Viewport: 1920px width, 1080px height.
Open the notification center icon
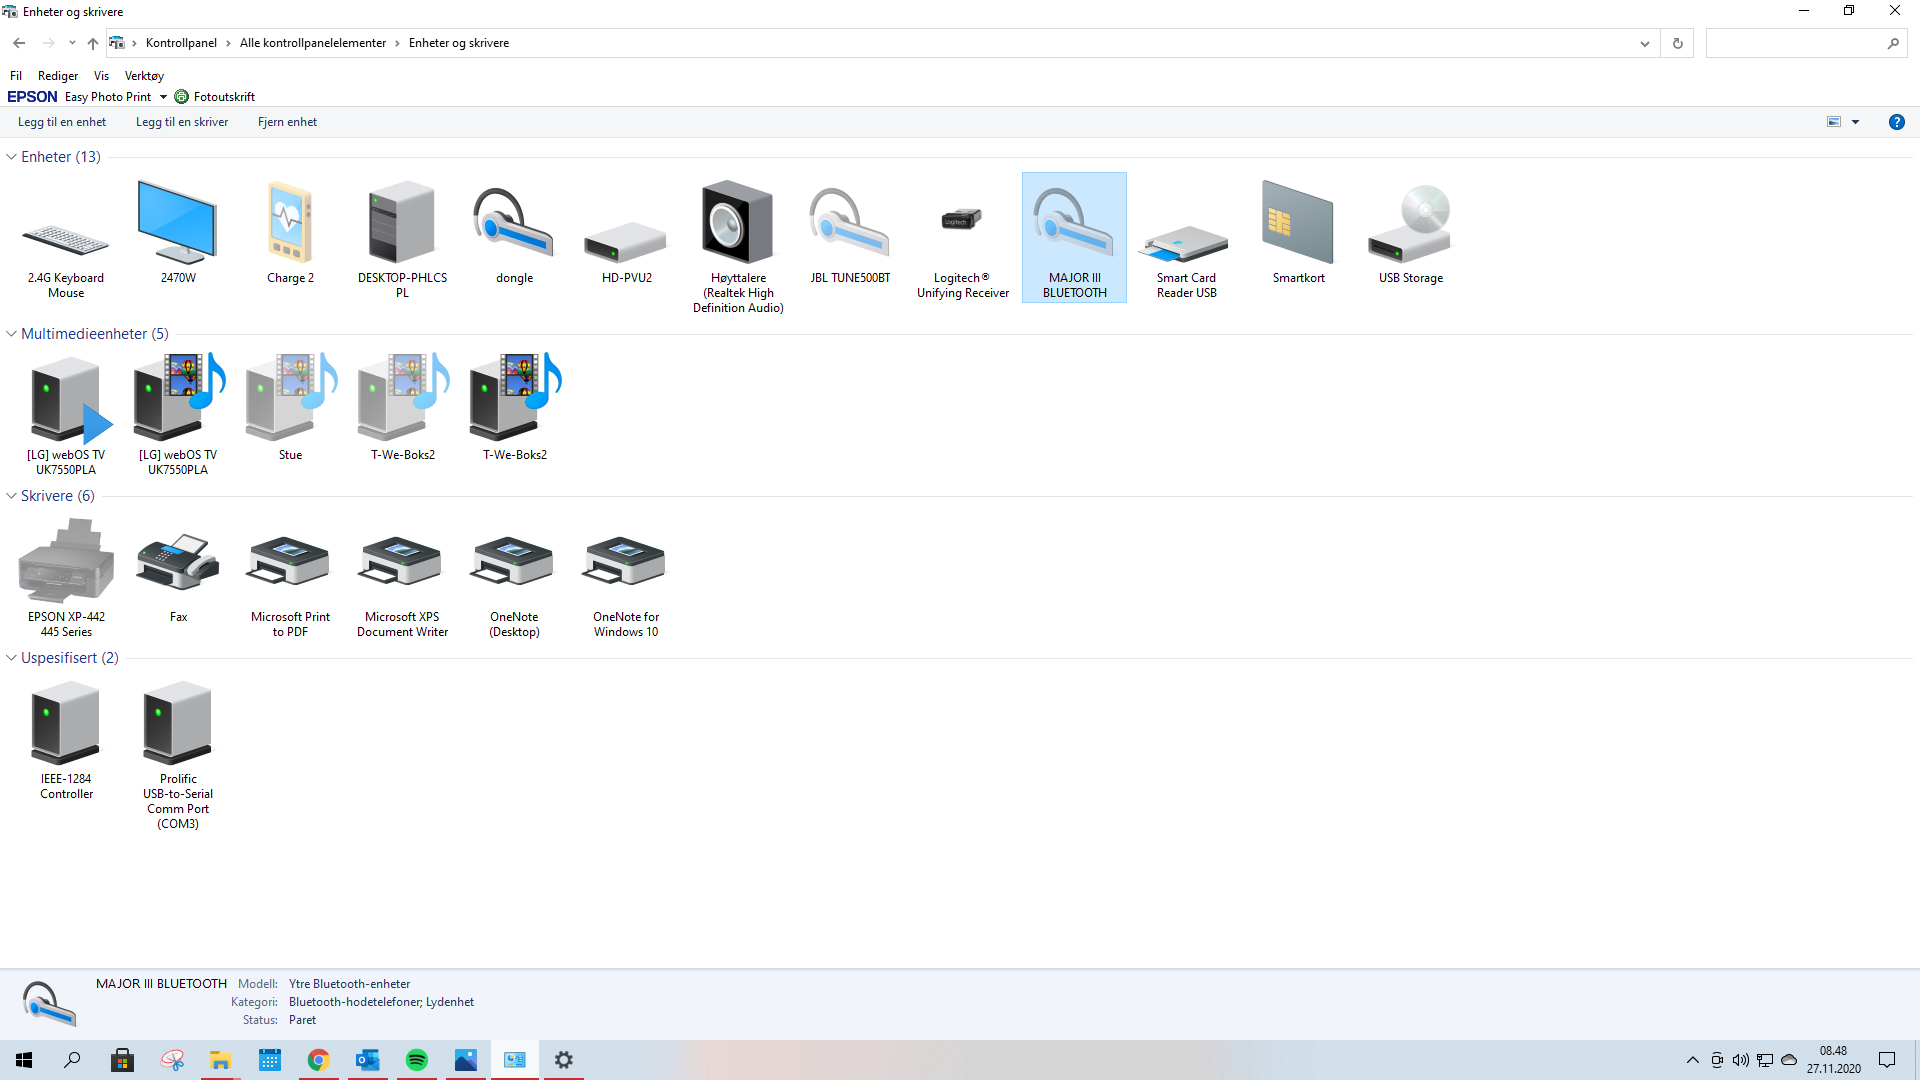tap(1887, 1060)
